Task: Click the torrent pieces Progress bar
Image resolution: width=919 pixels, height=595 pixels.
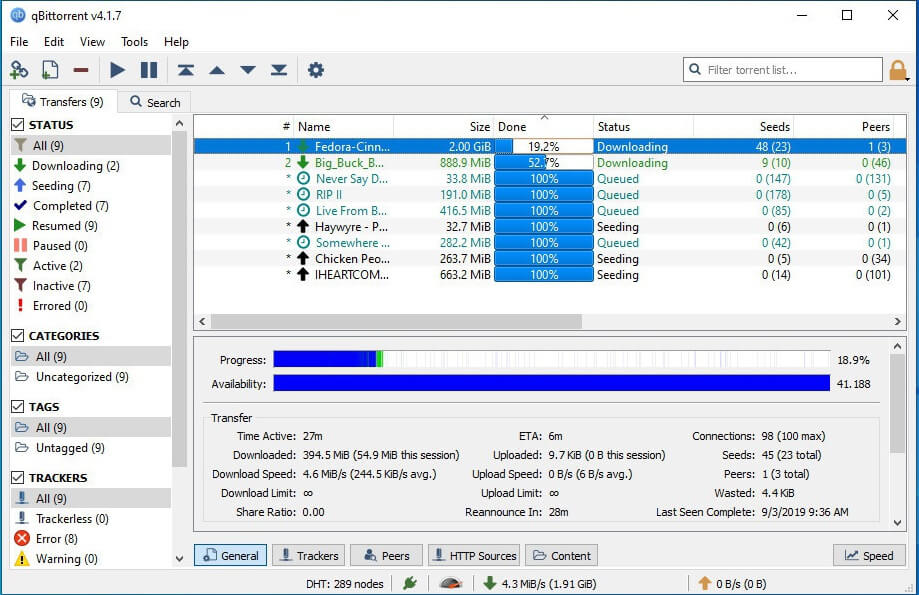Action: point(551,359)
